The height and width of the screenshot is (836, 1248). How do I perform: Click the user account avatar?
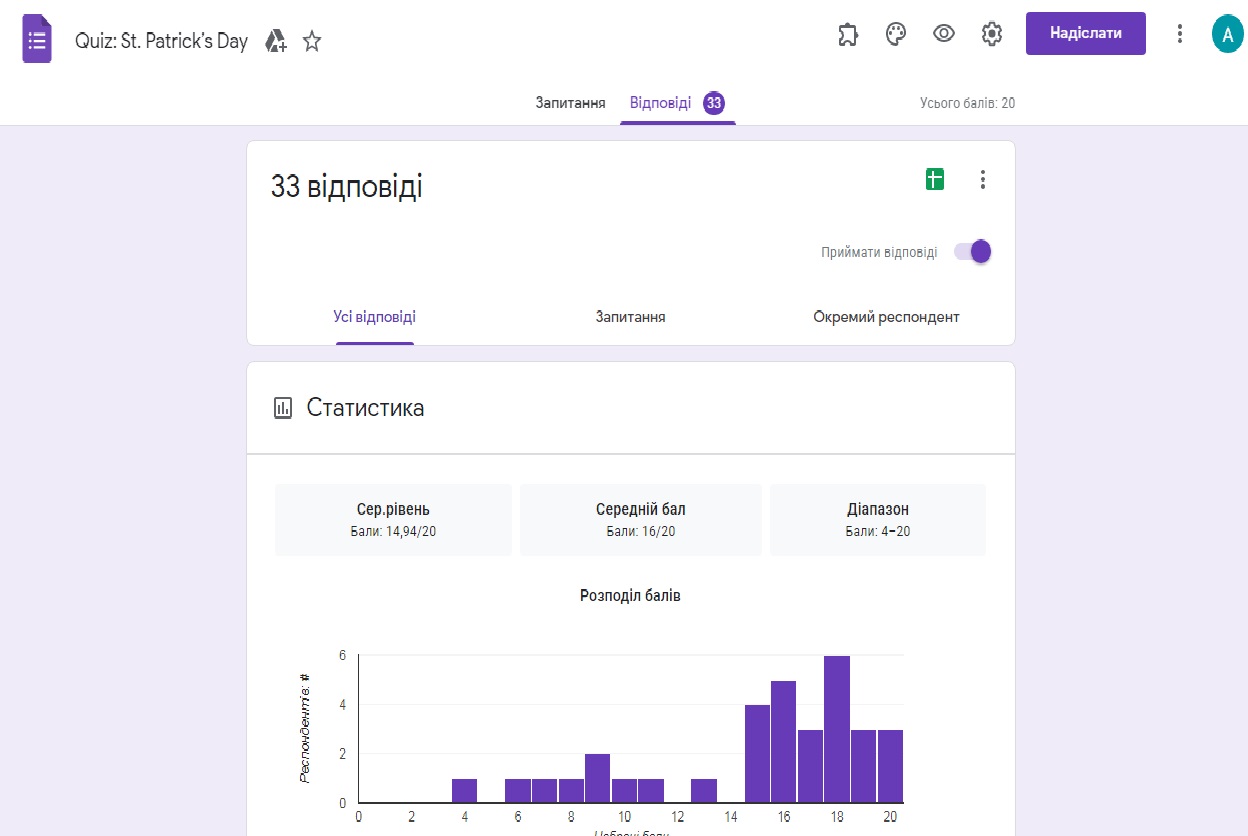tap(1226, 34)
